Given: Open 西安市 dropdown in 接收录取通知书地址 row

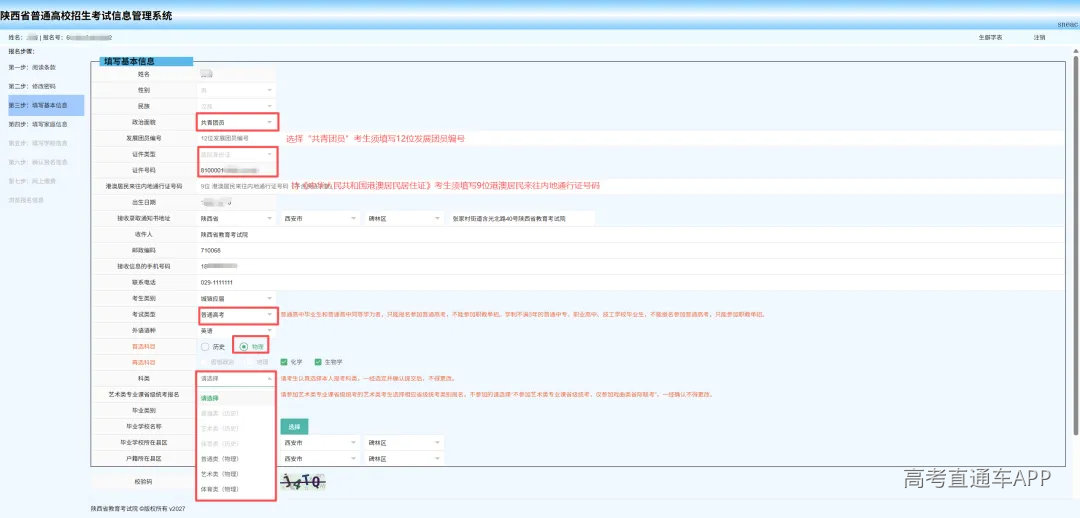Looking at the screenshot, I should point(320,218).
